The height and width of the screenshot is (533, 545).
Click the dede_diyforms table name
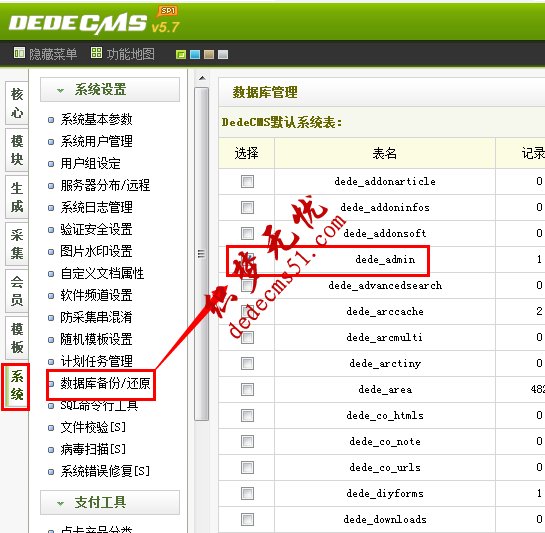385,493
